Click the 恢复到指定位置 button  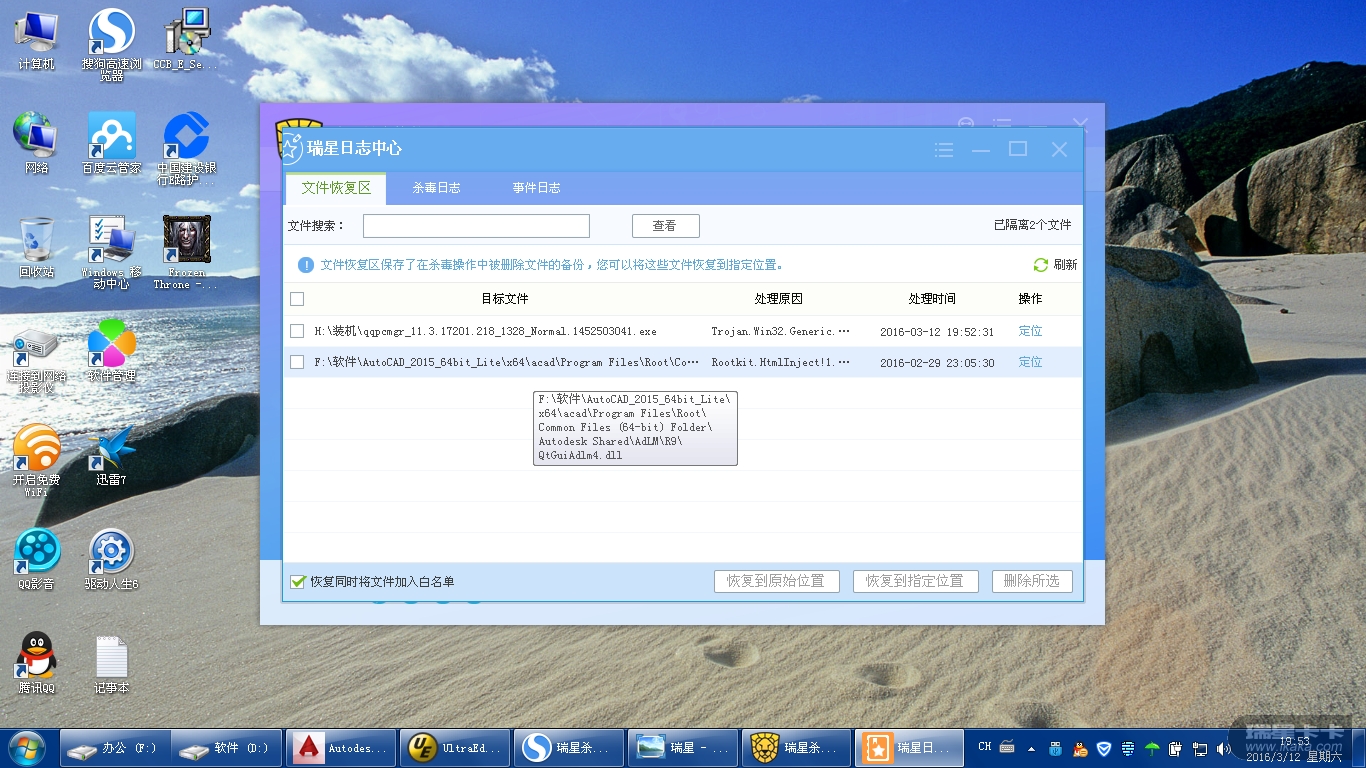915,581
